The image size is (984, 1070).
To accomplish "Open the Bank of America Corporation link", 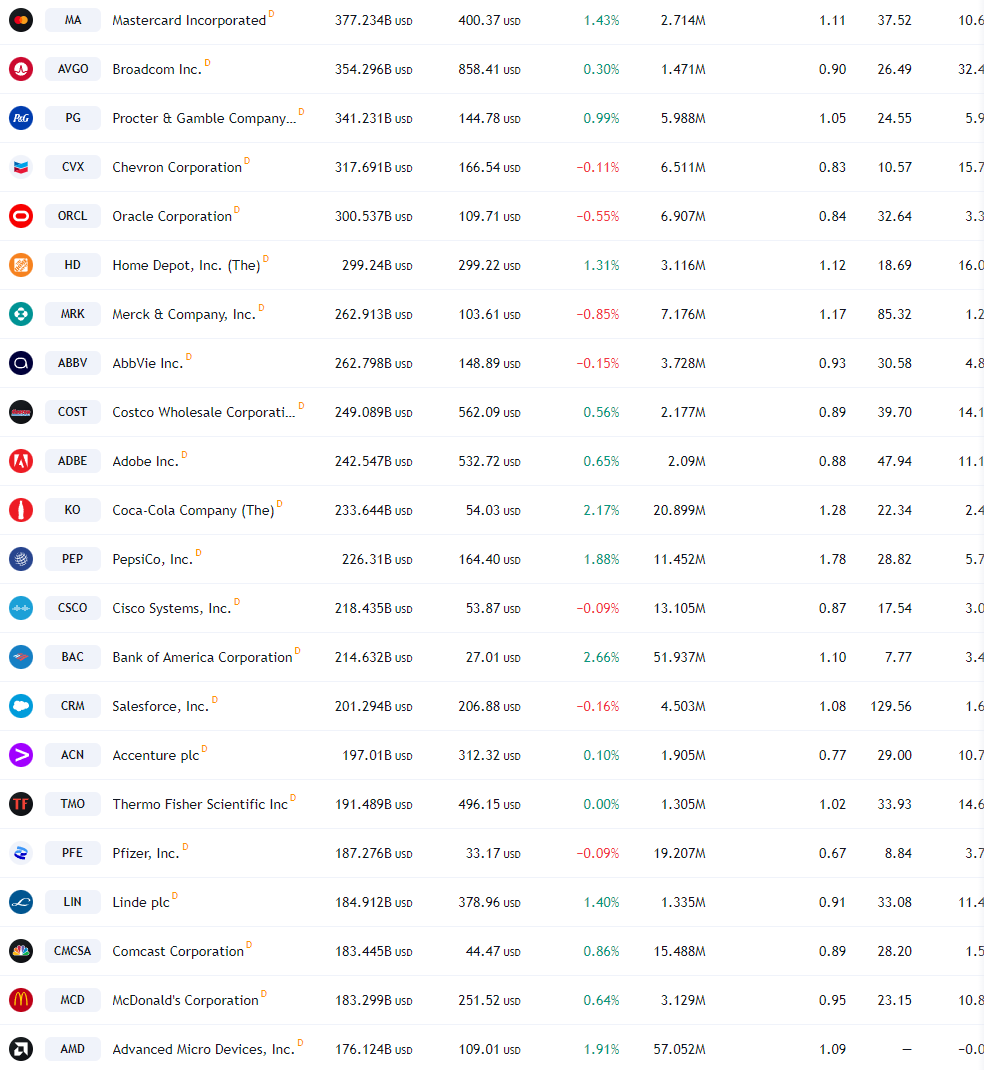I will [x=202, y=657].
